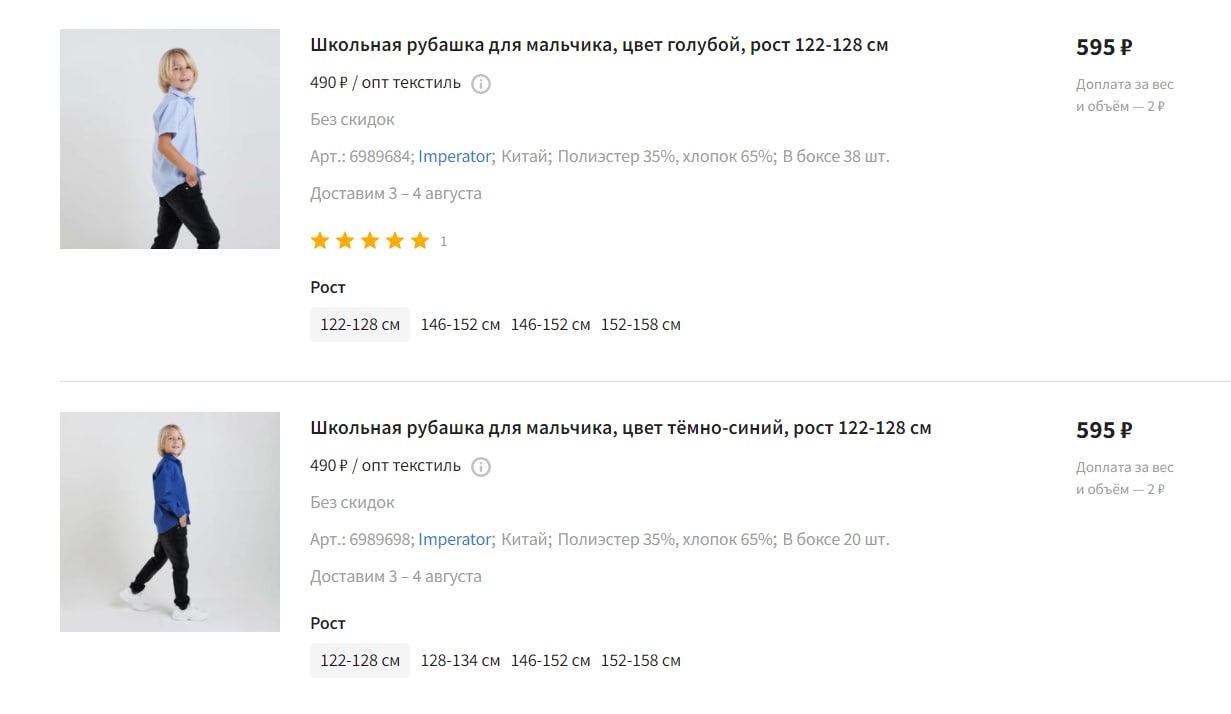This screenshot has width=1231, height=714.
Task: Click the five-star rating of light blue shirt
Action: tap(370, 241)
